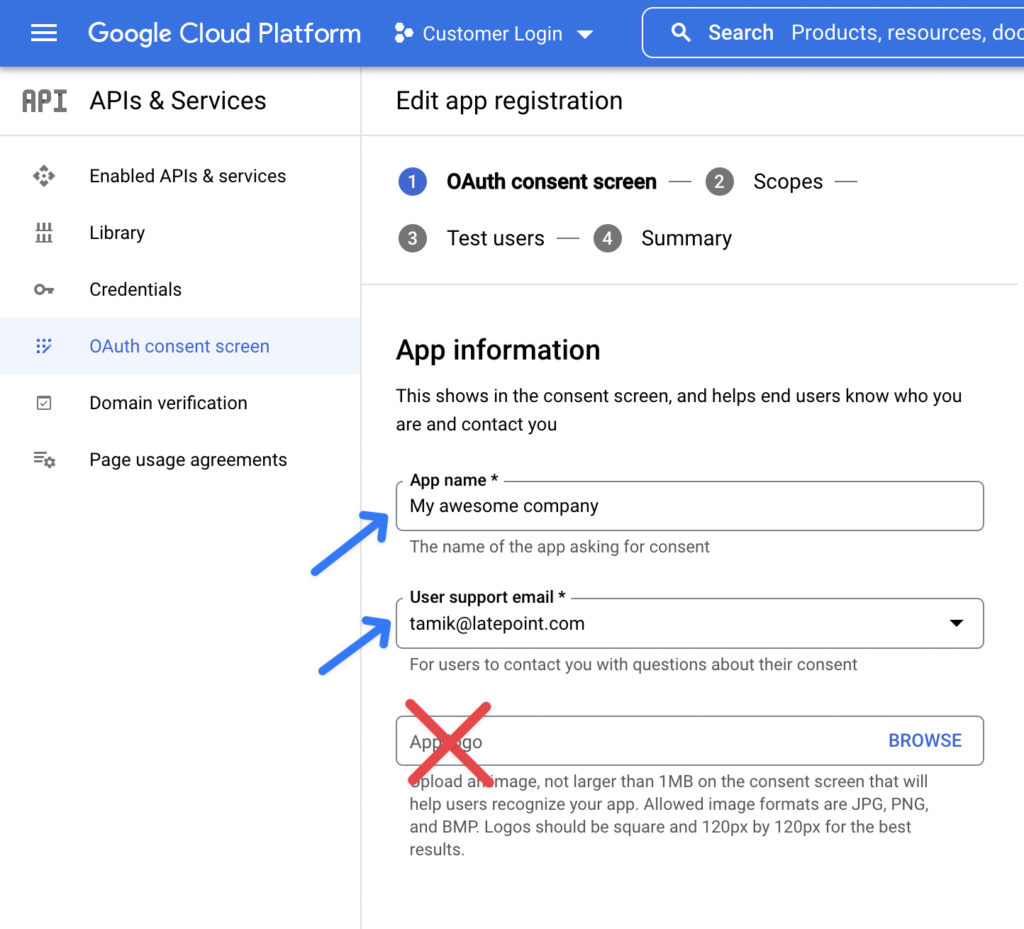This screenshot has height=929, width=1024.
Task: Select the Library icon in sidebar
Action: (44, 232)
